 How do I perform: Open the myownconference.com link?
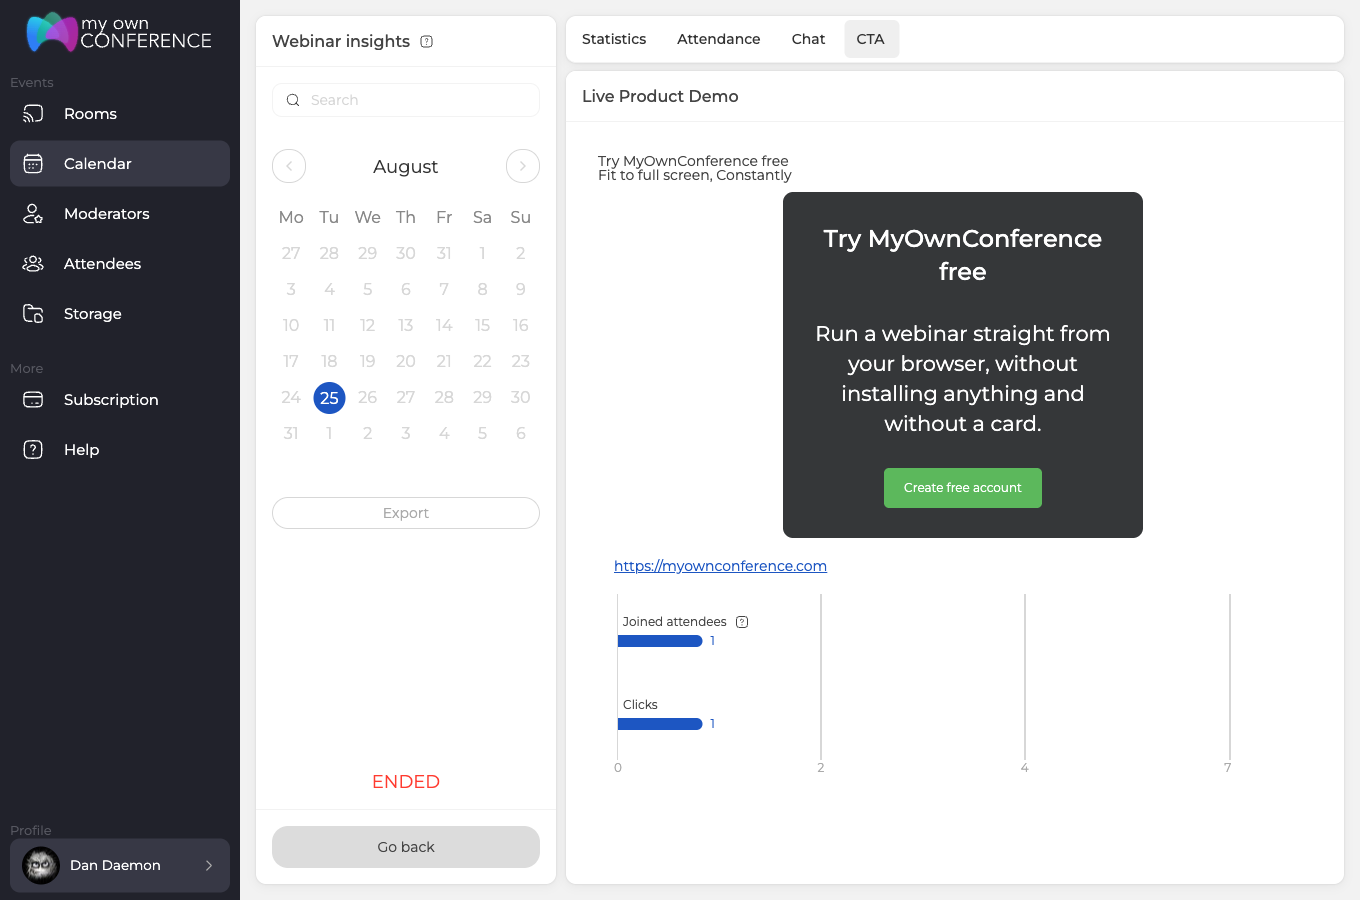(x=720, y=566)
